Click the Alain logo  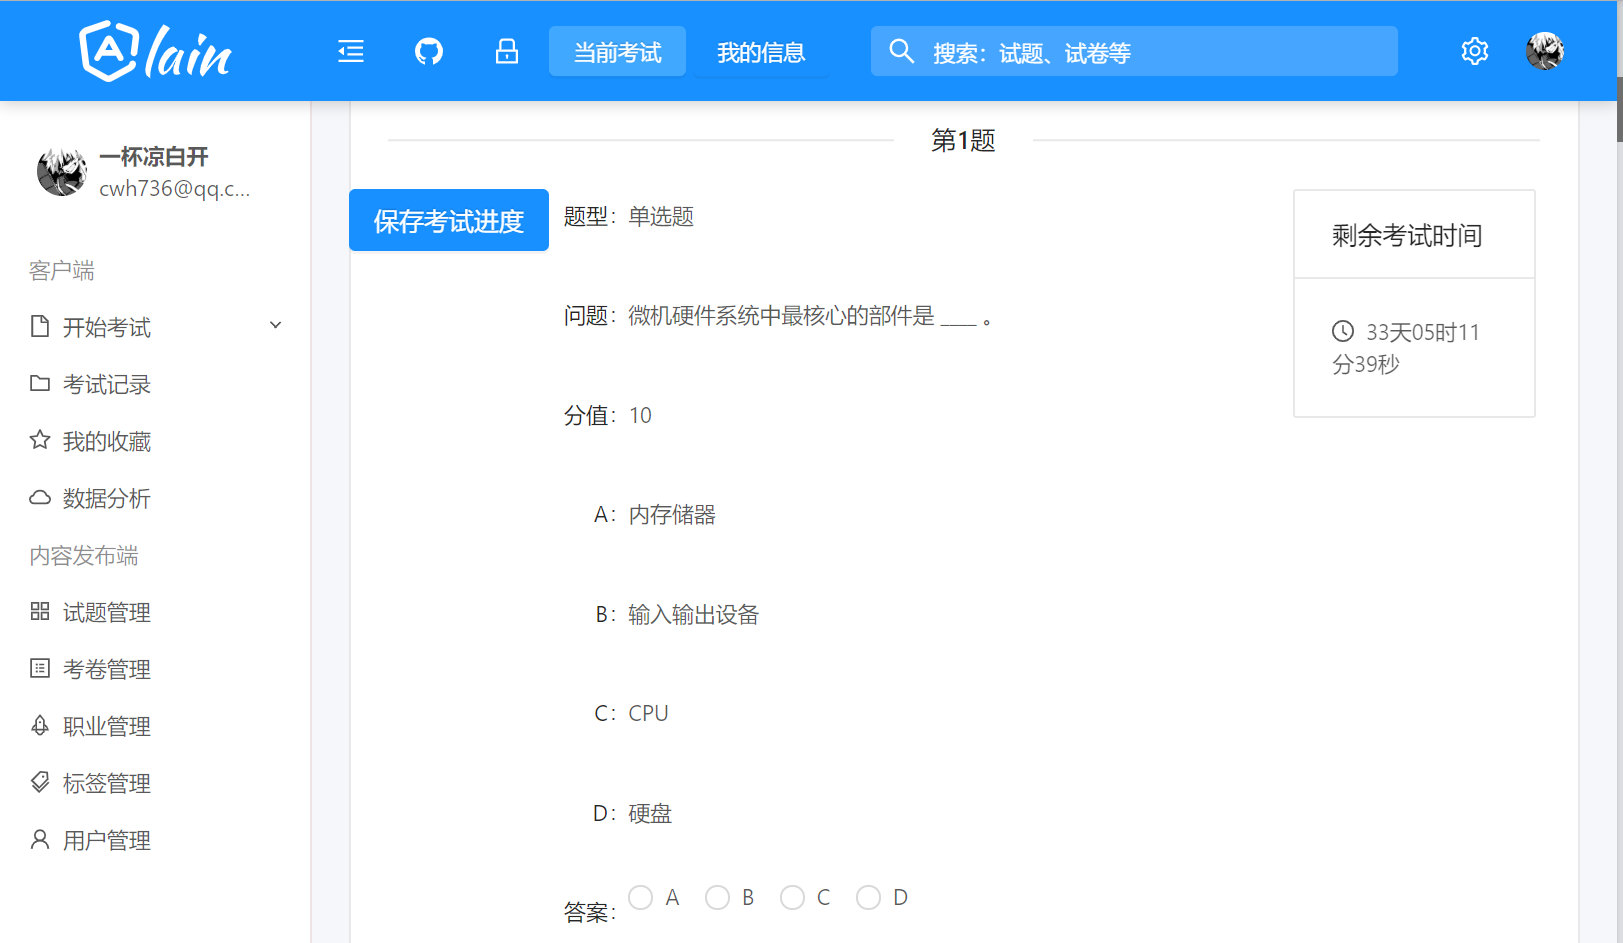(155, 51)
